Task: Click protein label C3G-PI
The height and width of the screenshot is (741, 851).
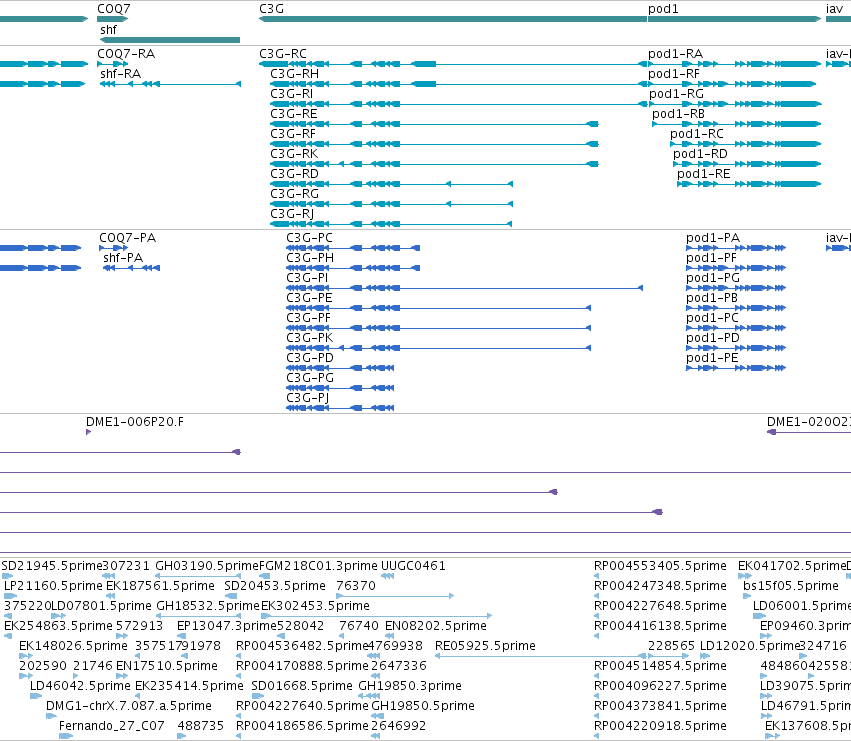Action: point(307,278)
